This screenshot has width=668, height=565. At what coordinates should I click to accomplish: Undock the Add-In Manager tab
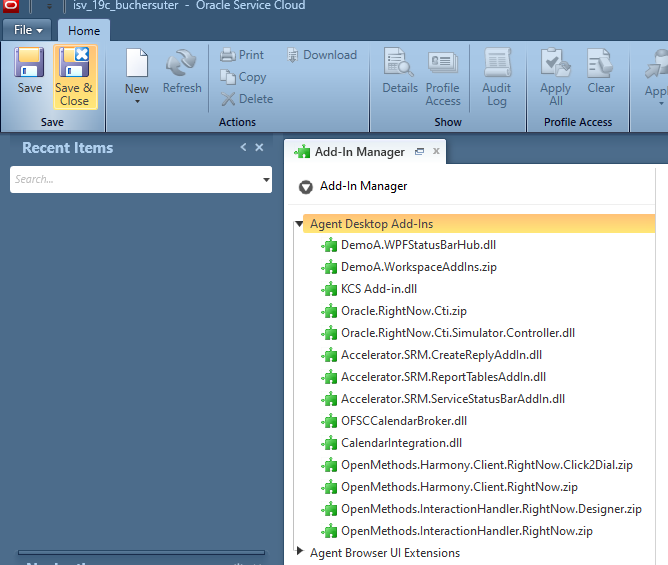tap(420, 151)
